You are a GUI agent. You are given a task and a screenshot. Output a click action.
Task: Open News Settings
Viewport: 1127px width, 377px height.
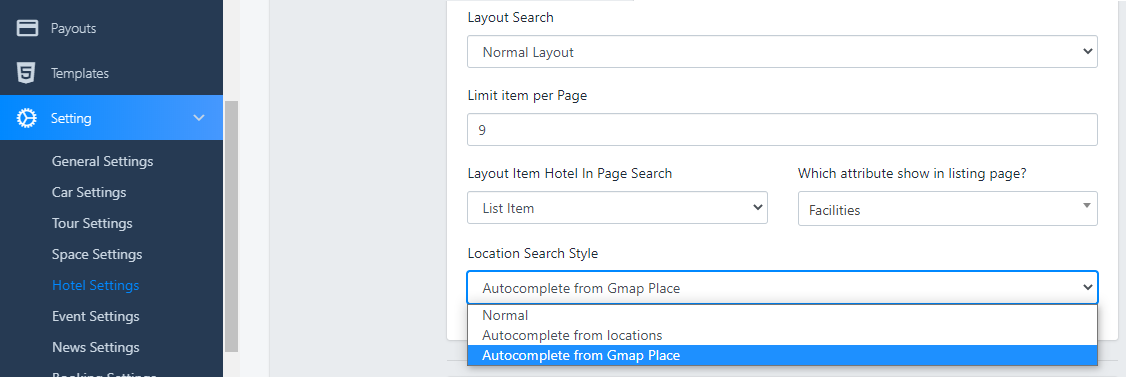[96, 347]
